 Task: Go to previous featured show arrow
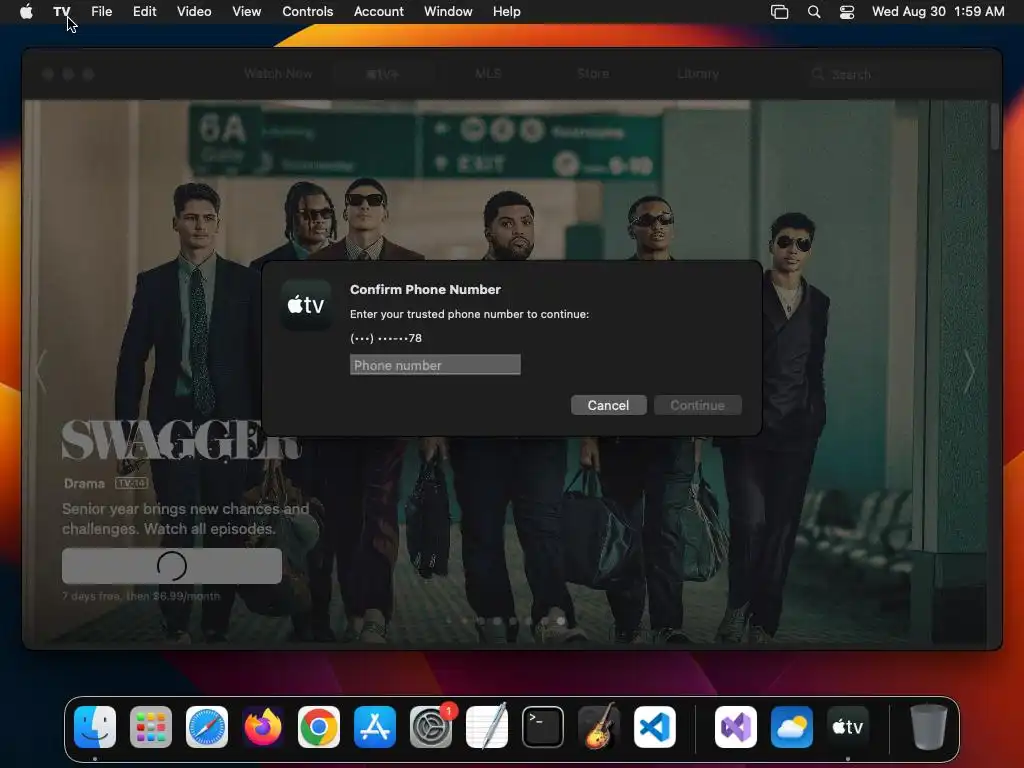(x=42, y=372)
